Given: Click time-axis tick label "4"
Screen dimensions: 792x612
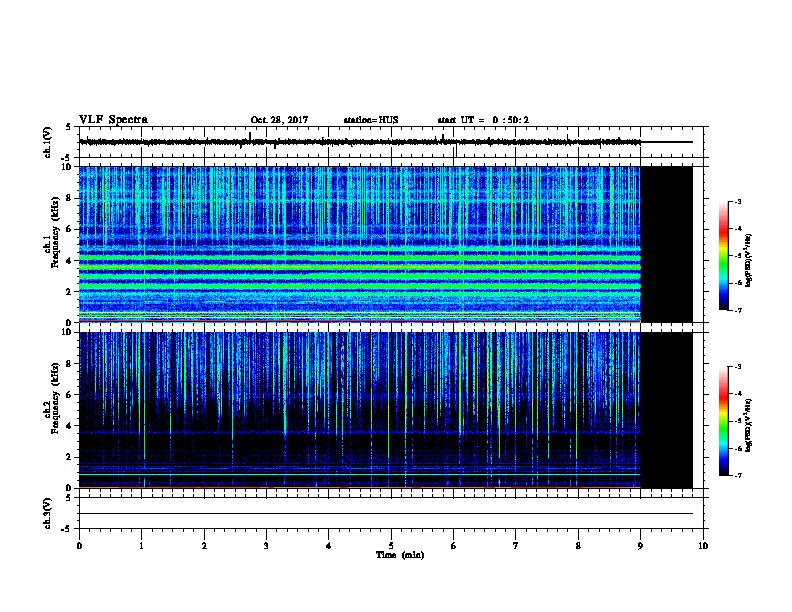Looking at the screenshot, I should pyautogui.click(x=329, y=545).
